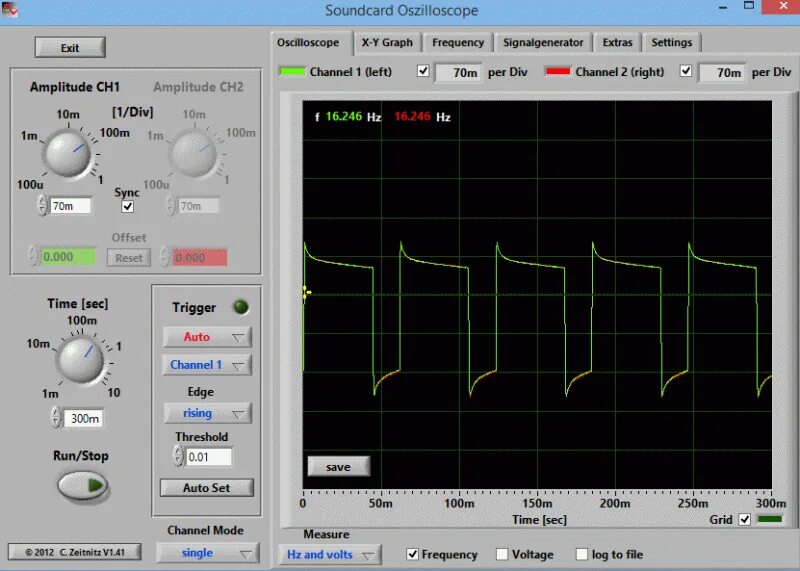
Task: Minimize the Soundcard Oscilloscope window
Action: (723, 7)
